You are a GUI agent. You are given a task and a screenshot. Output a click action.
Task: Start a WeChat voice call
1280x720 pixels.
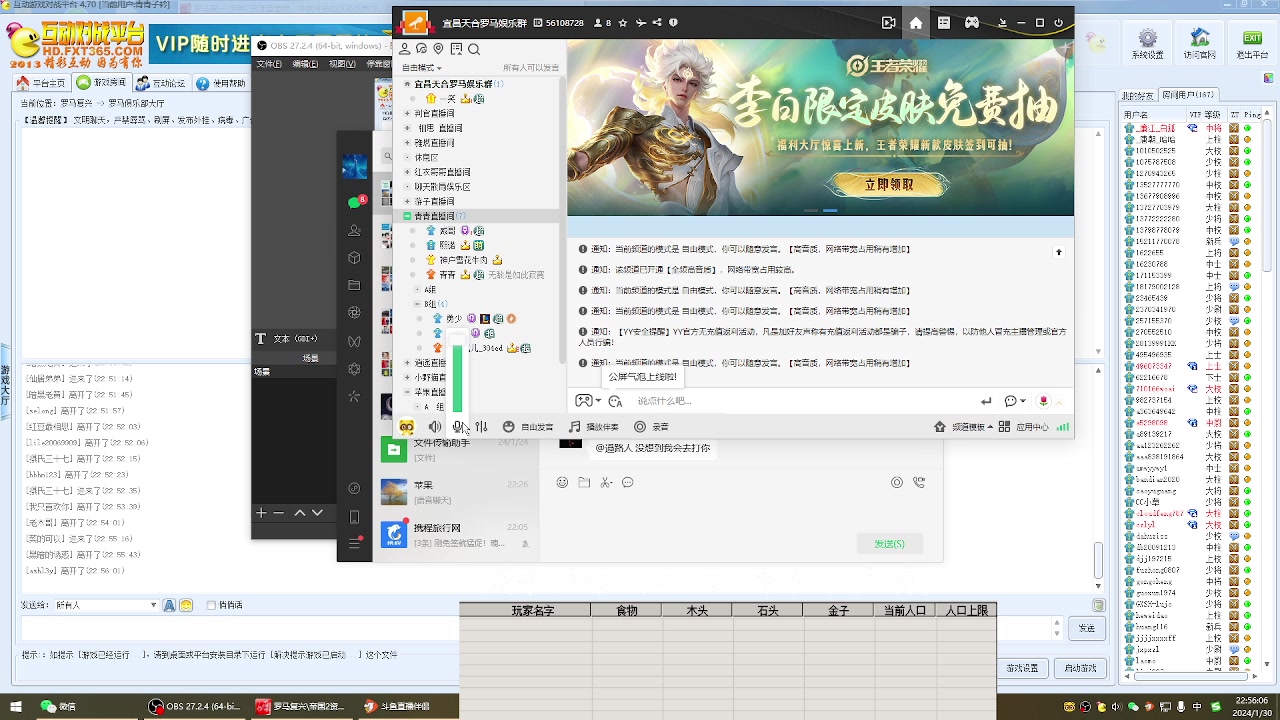(918, 482)
